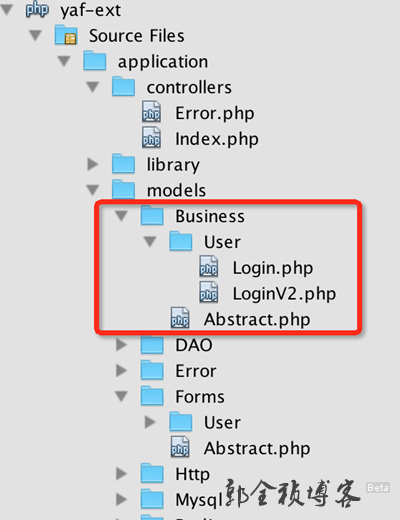Expand the DAO folder

tap(121, 345)
